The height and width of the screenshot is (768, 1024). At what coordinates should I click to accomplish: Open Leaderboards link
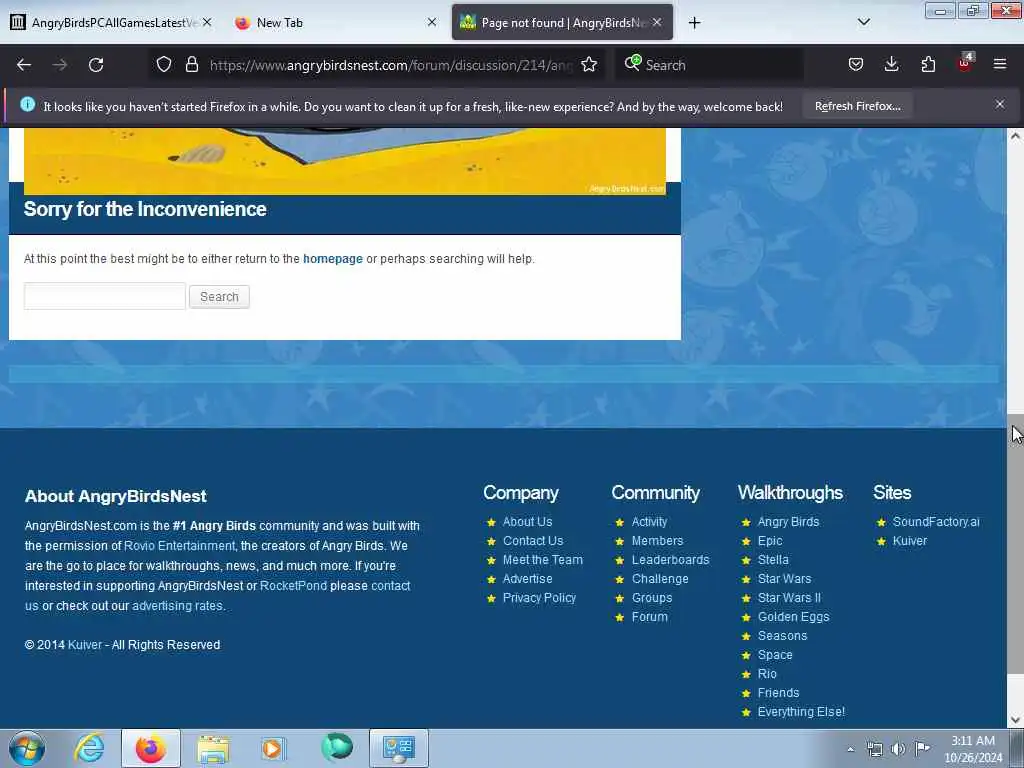pyautogui.click(x=670, y=560)
